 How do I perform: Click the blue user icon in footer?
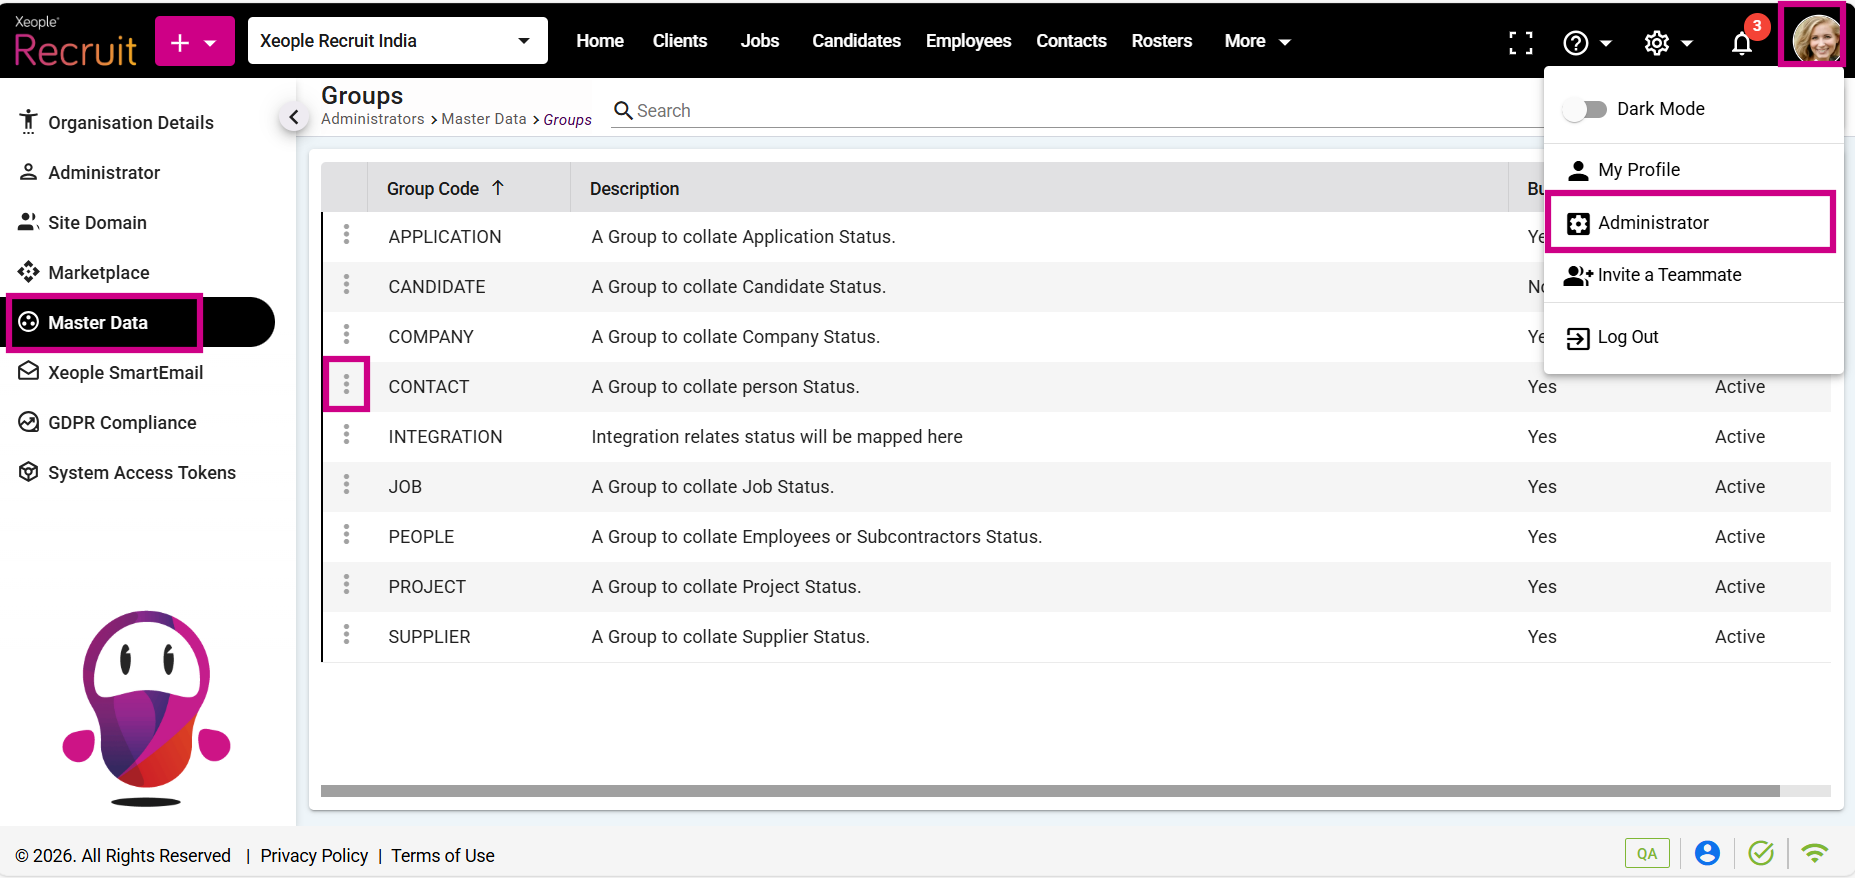click(x=1707, y=853)
